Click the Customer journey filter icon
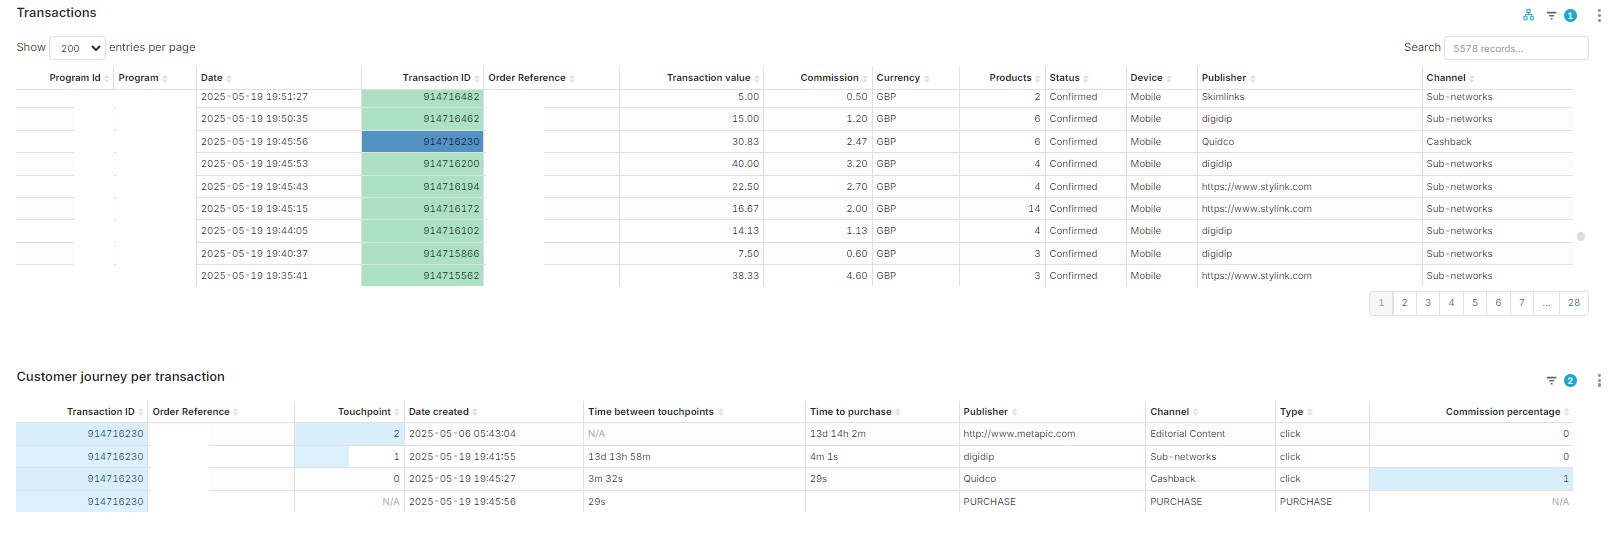 tap(1551, 381)
